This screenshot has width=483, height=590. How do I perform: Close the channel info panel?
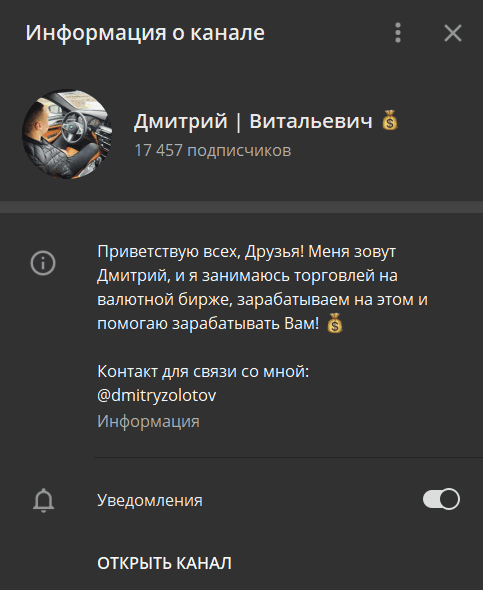coord(453,33)
